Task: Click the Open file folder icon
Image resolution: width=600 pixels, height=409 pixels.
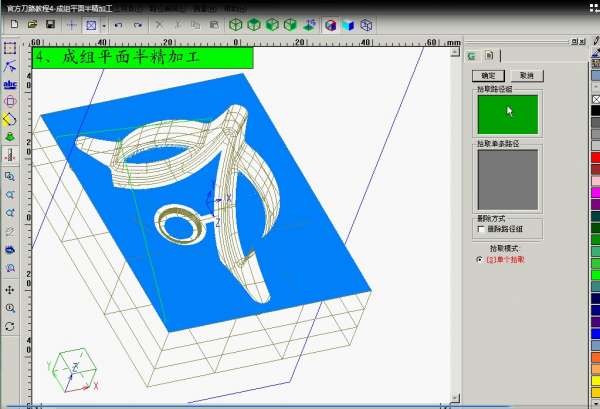Action: [x=31, y=23]
